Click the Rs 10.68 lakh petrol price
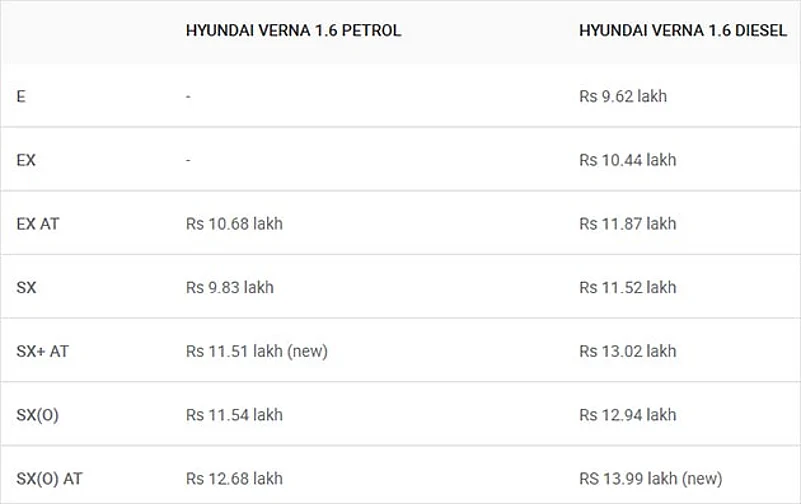 click(234, 224)
